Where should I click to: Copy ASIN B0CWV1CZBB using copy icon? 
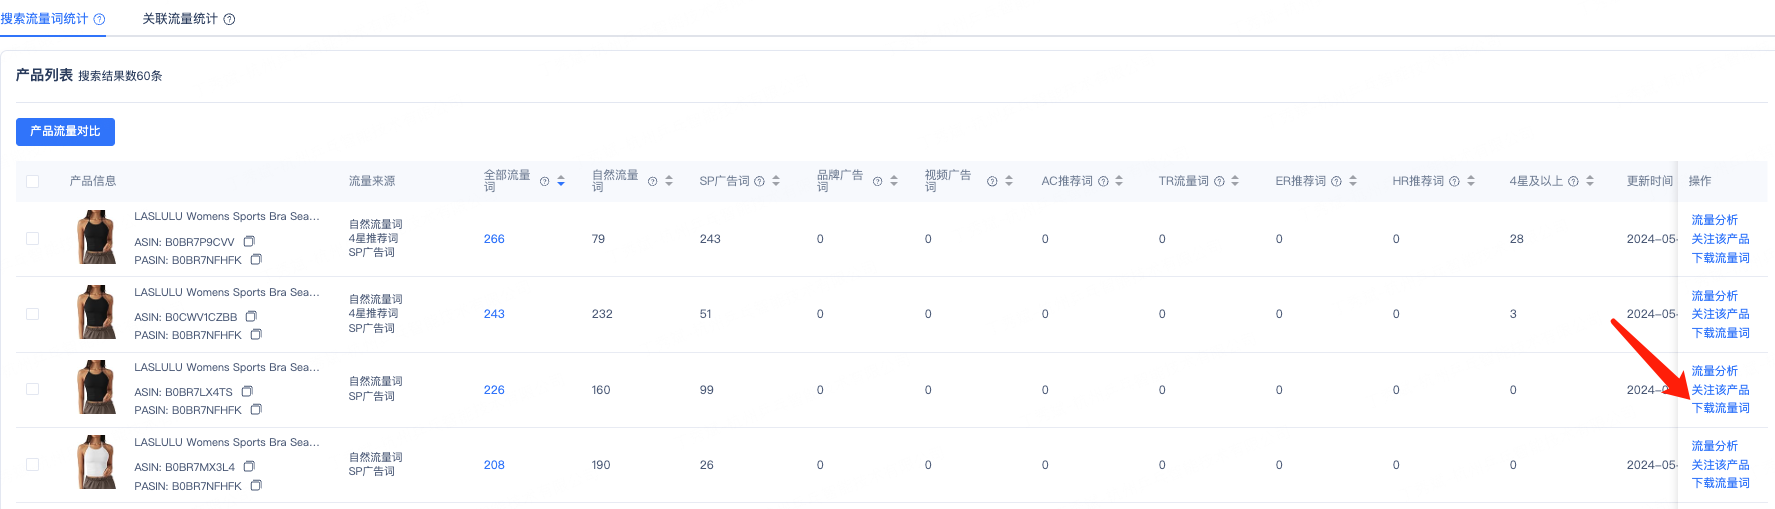tap(251, 316)
